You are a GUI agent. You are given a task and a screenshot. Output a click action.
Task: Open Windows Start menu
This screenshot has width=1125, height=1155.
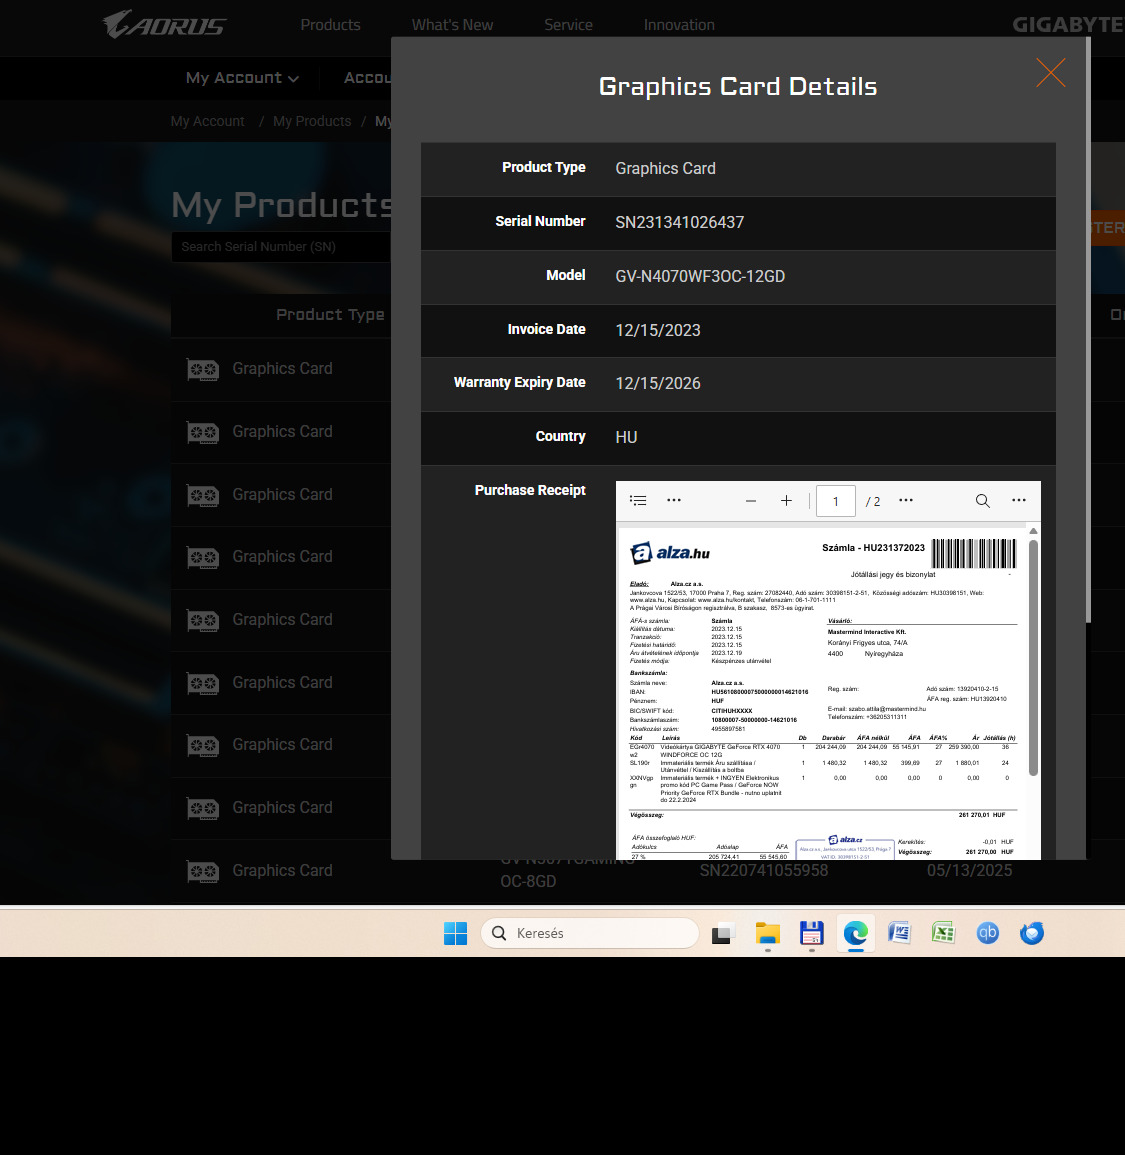[455, 933]
